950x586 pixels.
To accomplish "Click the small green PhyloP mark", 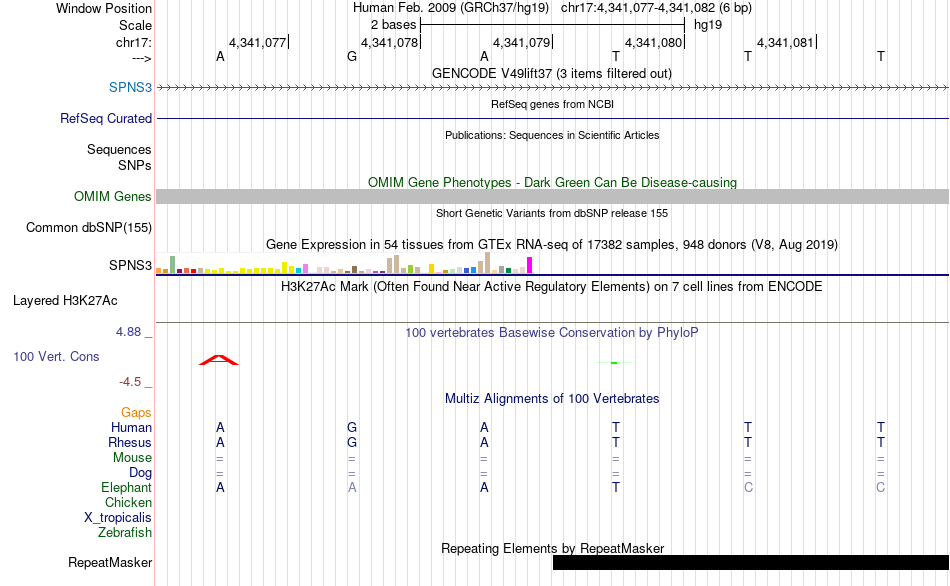I will tap(614, 362).
